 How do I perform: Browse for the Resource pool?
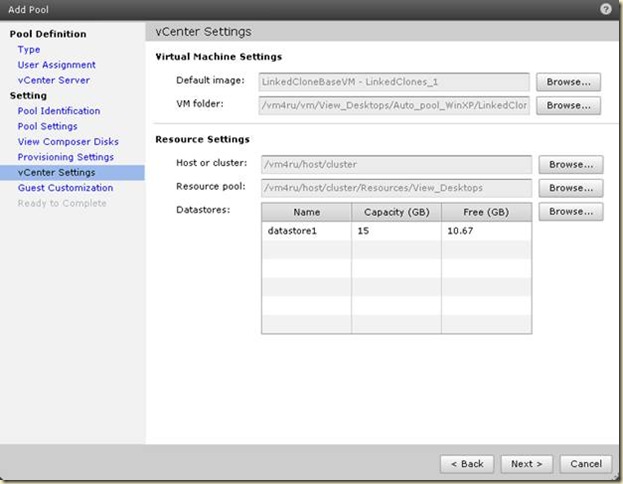coord(570,187)
